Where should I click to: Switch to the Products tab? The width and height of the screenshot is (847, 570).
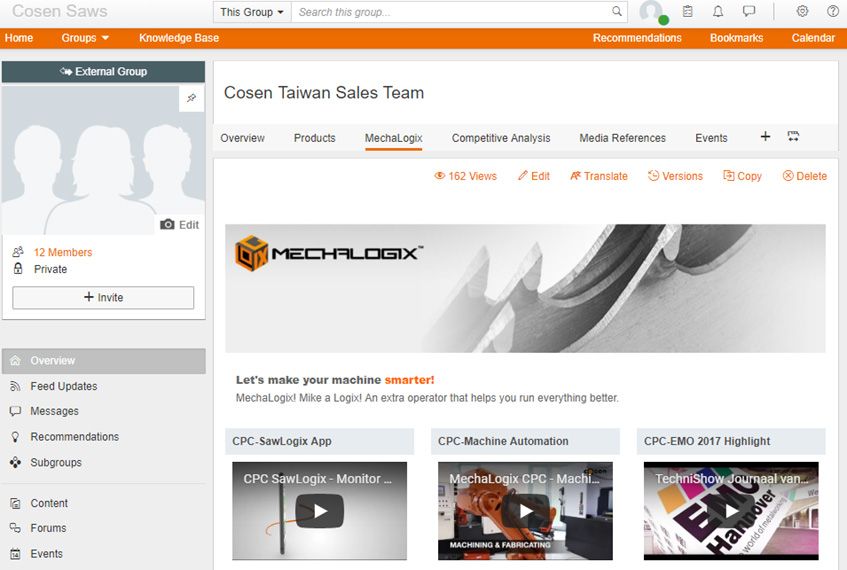click(x=314, y=138)
